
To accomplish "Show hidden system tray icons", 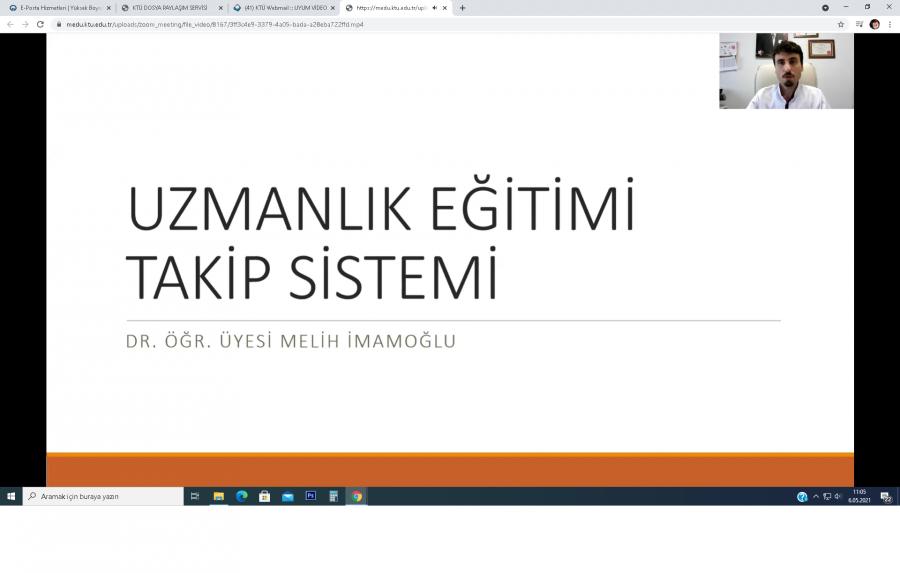I will tap(816, 496).
